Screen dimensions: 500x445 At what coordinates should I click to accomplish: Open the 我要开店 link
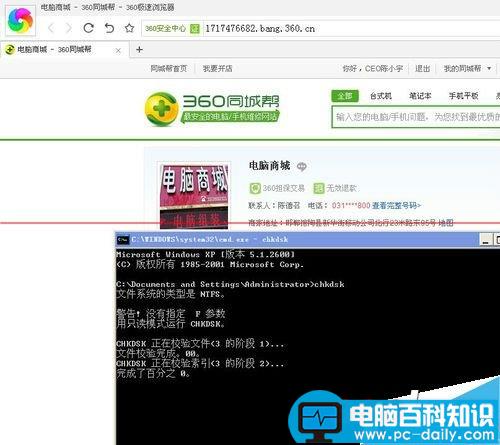[x=217, y=69]
